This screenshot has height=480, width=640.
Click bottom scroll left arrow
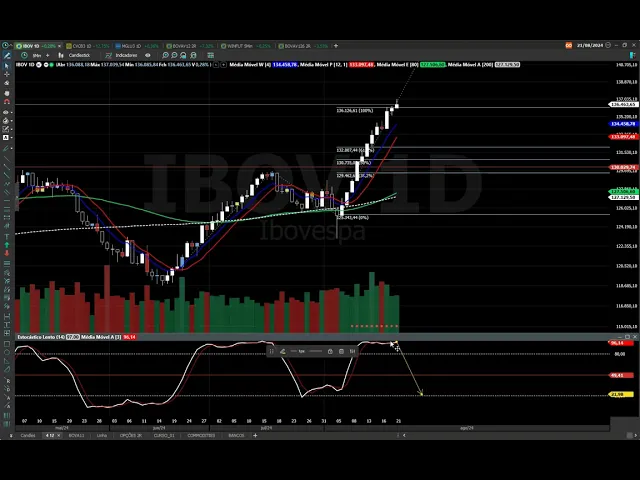click(404, 436)
